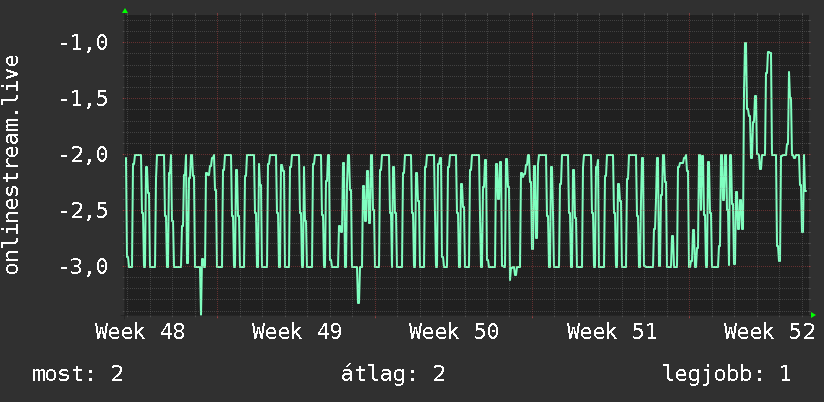Click the 'Week 51' x-axis label
The height and width of the screenshot is (402, 824).
click(x=612, y=332)
